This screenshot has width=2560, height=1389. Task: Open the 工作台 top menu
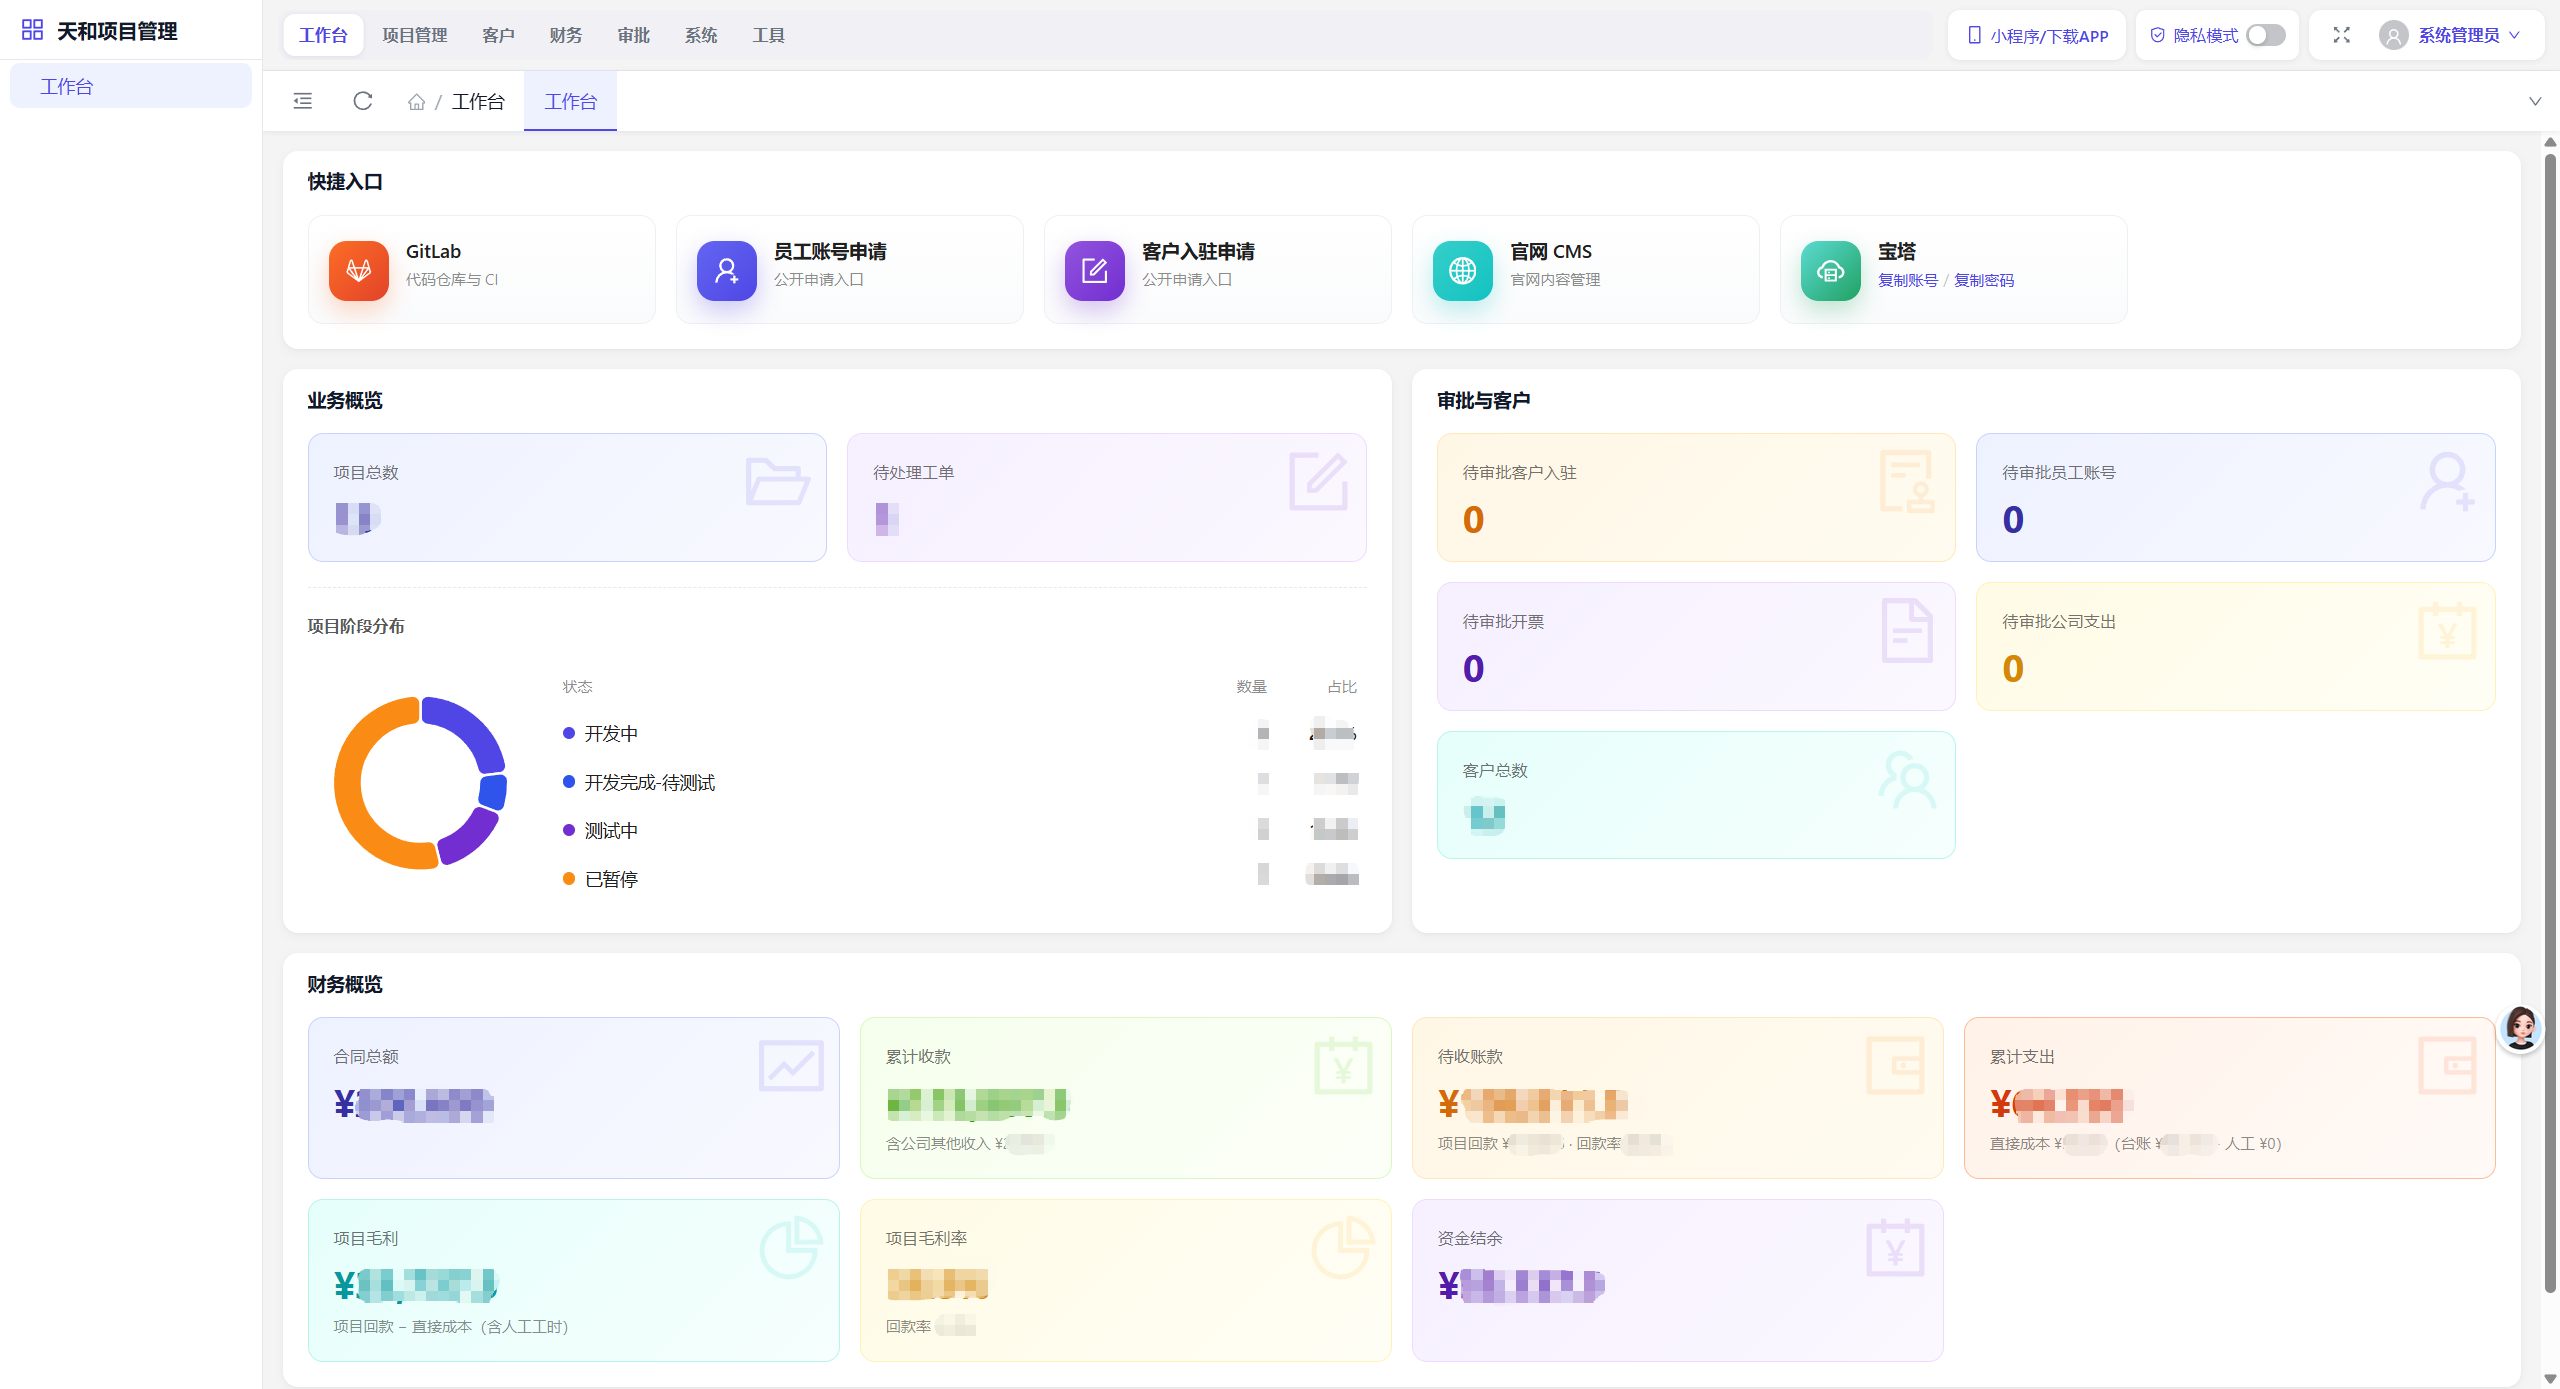pos(323,35)
